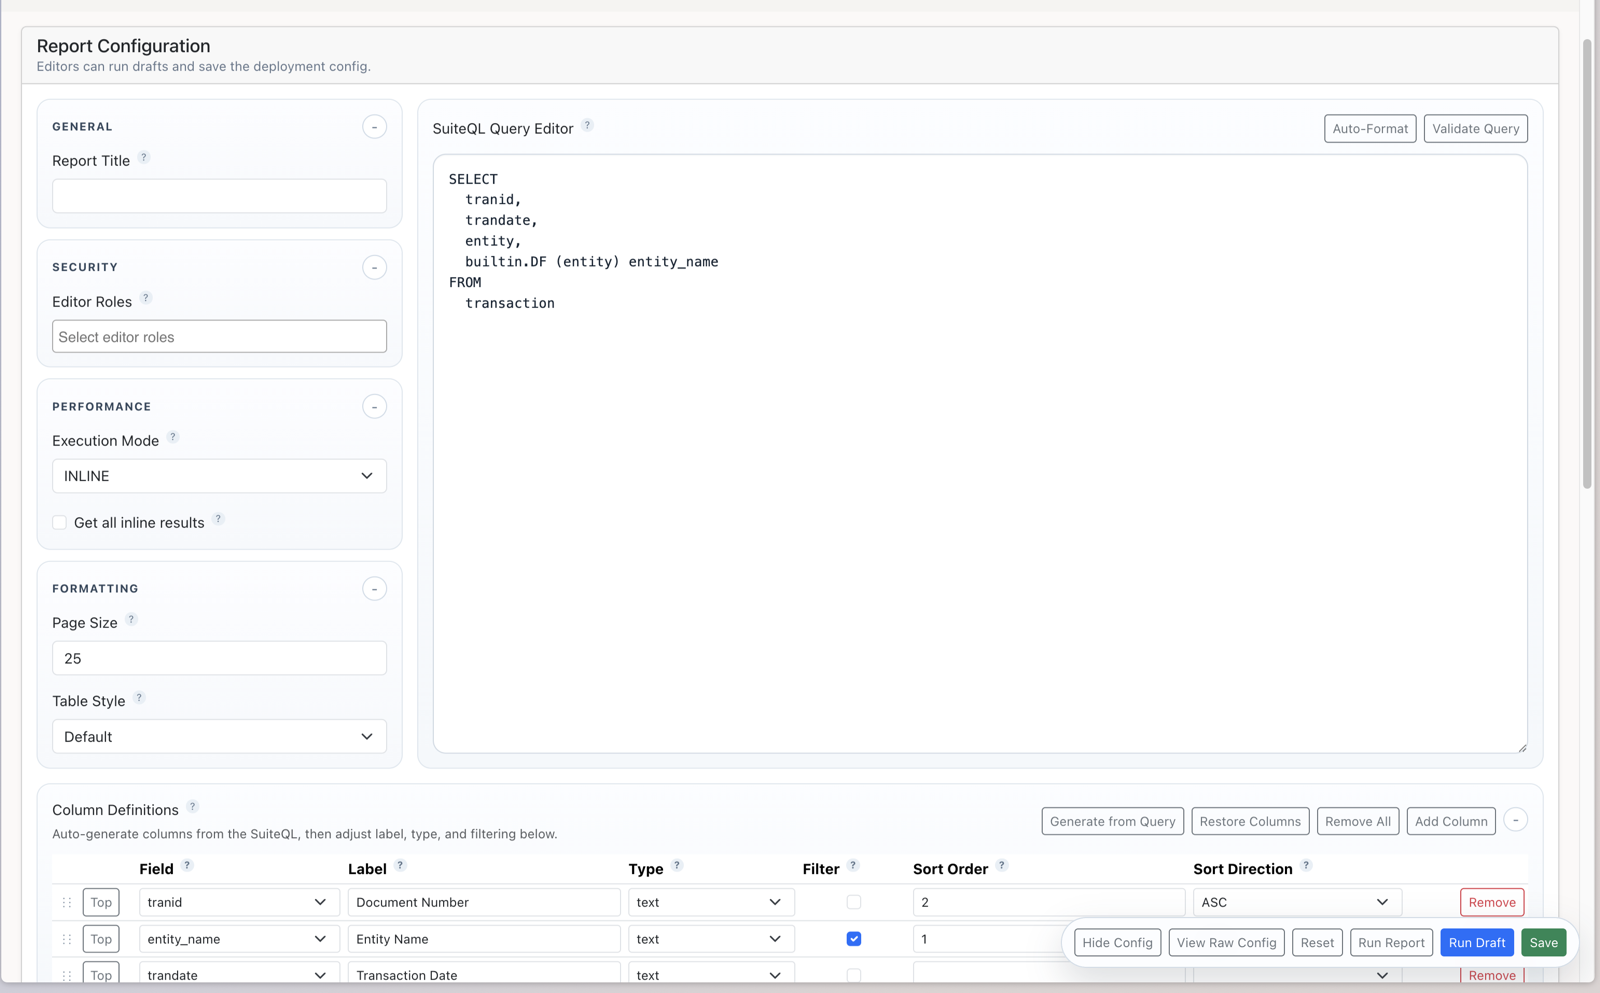Check the Filter box for Document Number row
The width and height of the screenshot is (1600, 993).
tap(853, 901)
